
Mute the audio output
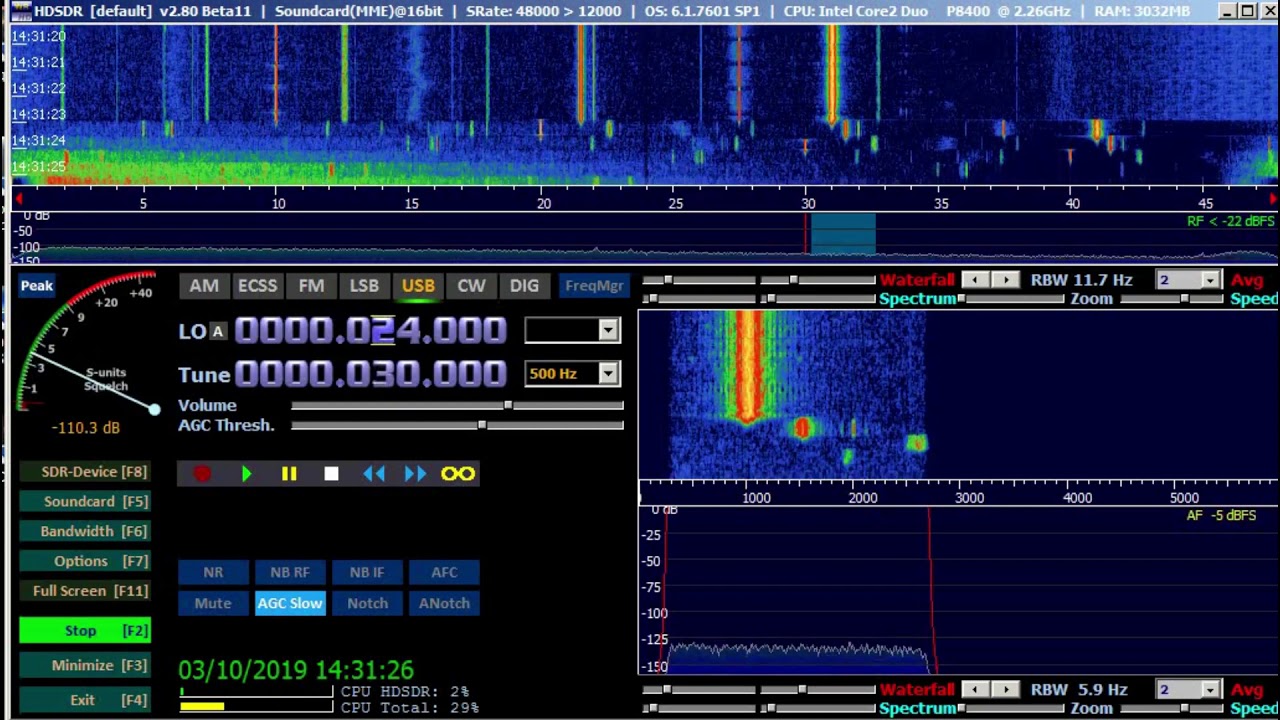(x=213, y=603)
